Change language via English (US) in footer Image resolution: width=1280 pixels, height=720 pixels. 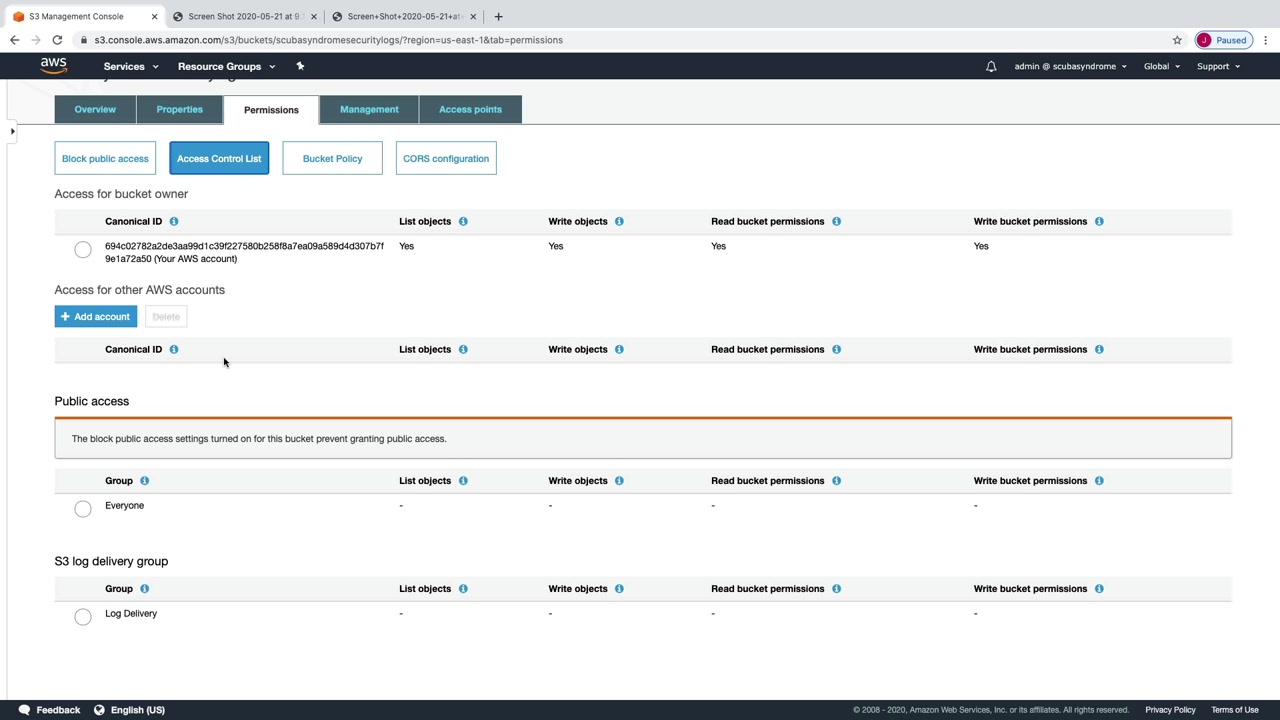click(x=129, y=710)
